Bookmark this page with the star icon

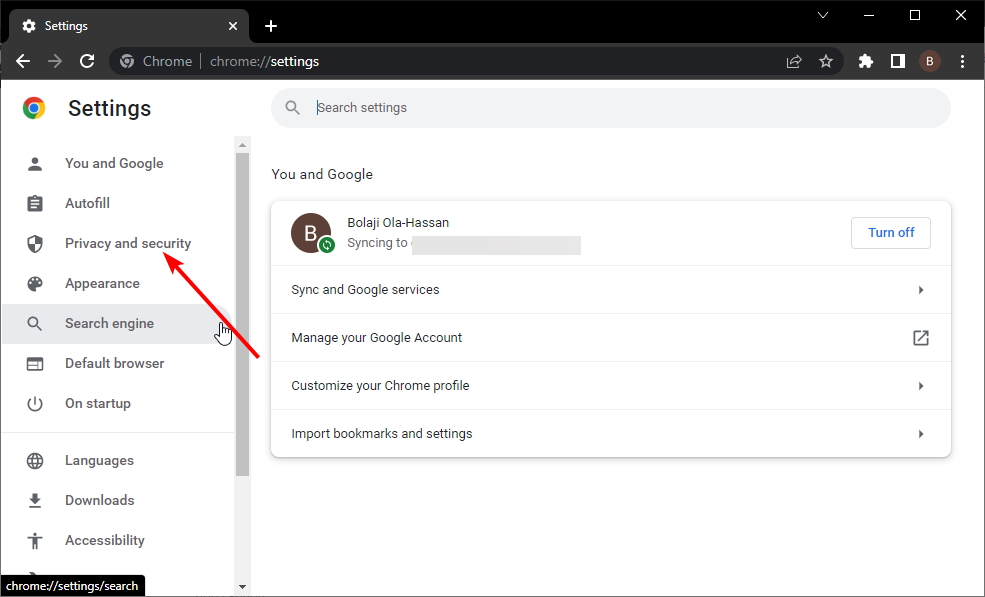click(x=826, y=61)
